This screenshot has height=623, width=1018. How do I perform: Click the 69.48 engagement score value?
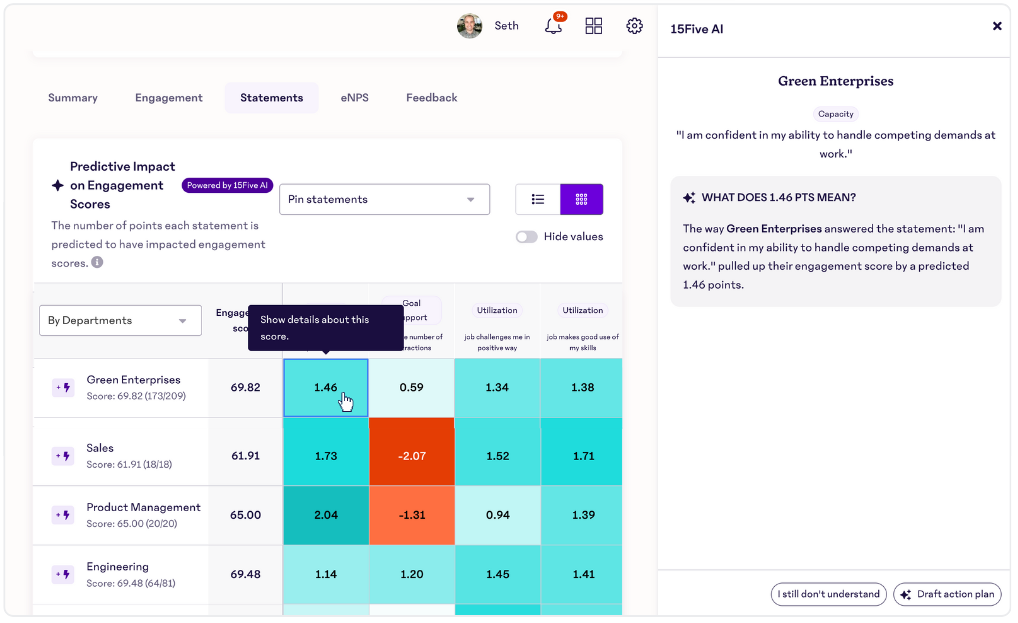coord(245,574)
